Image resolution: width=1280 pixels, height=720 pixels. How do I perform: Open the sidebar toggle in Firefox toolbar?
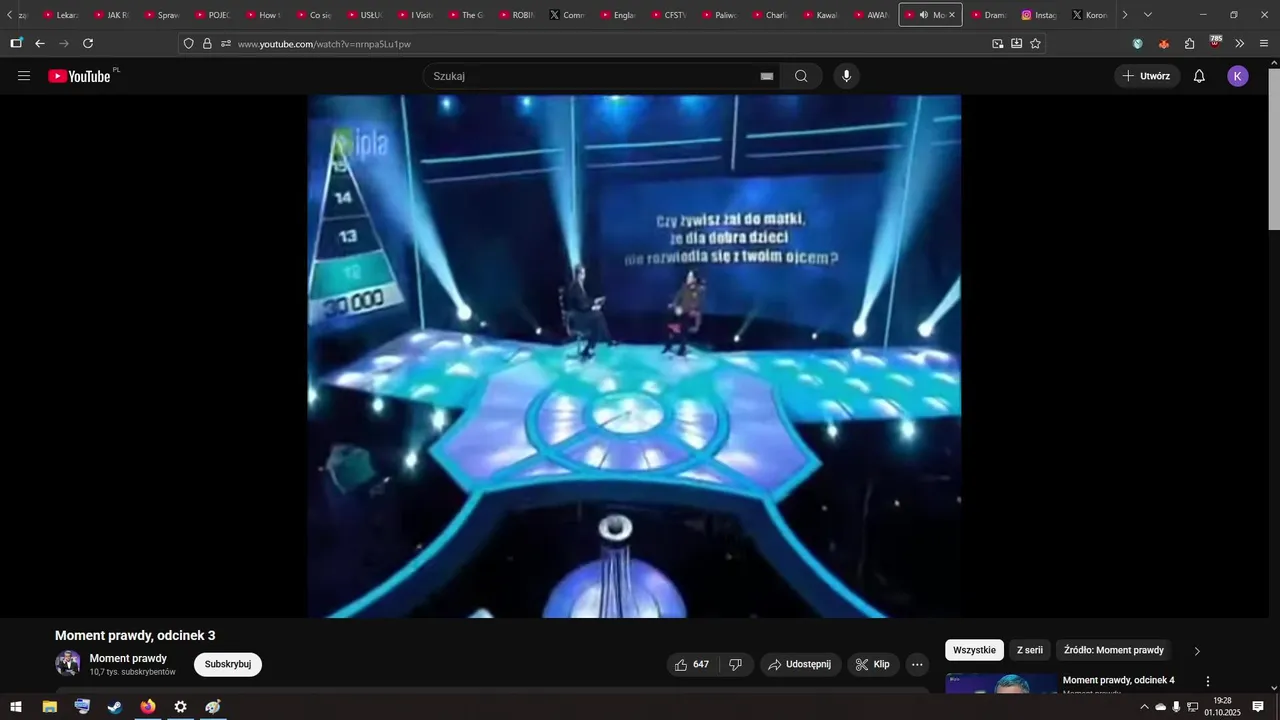click(15, 43)
